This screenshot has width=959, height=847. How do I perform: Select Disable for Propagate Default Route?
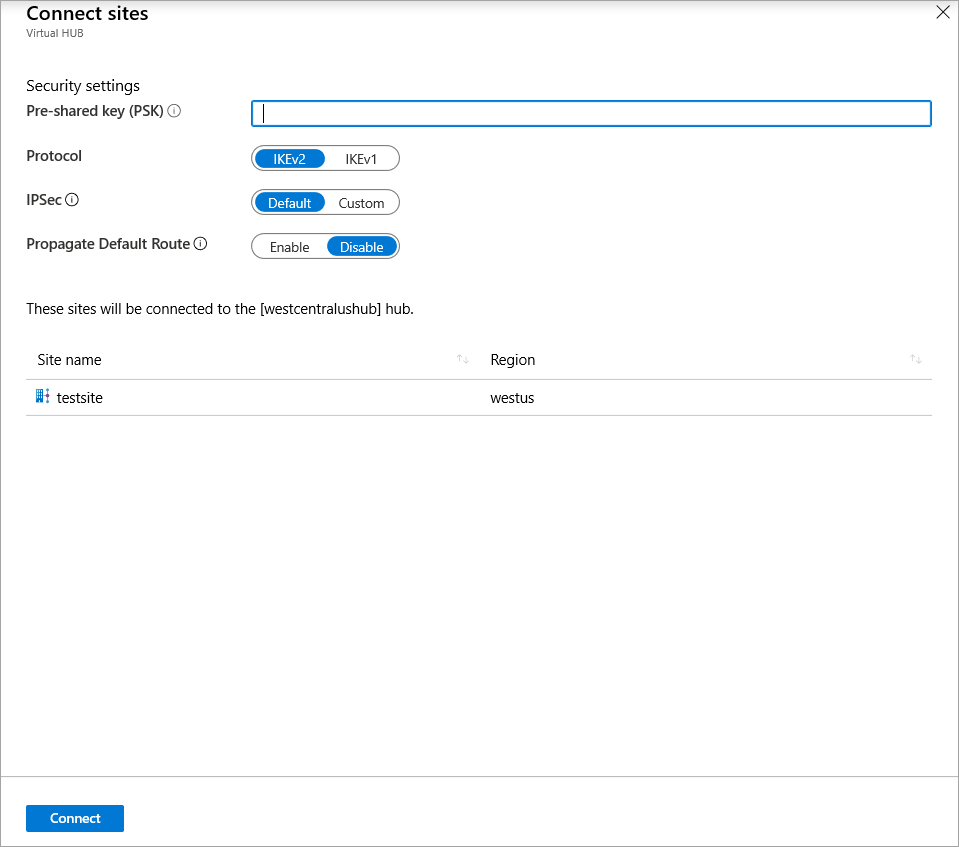click(361, 247)
